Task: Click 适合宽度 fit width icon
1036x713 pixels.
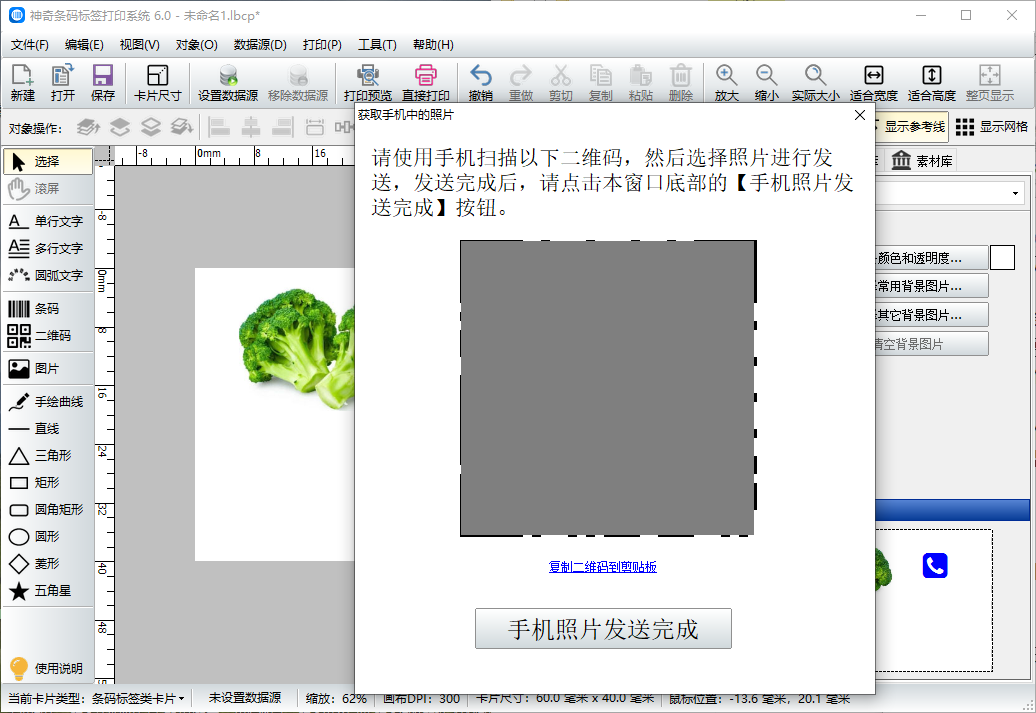Action: point(873,83)
